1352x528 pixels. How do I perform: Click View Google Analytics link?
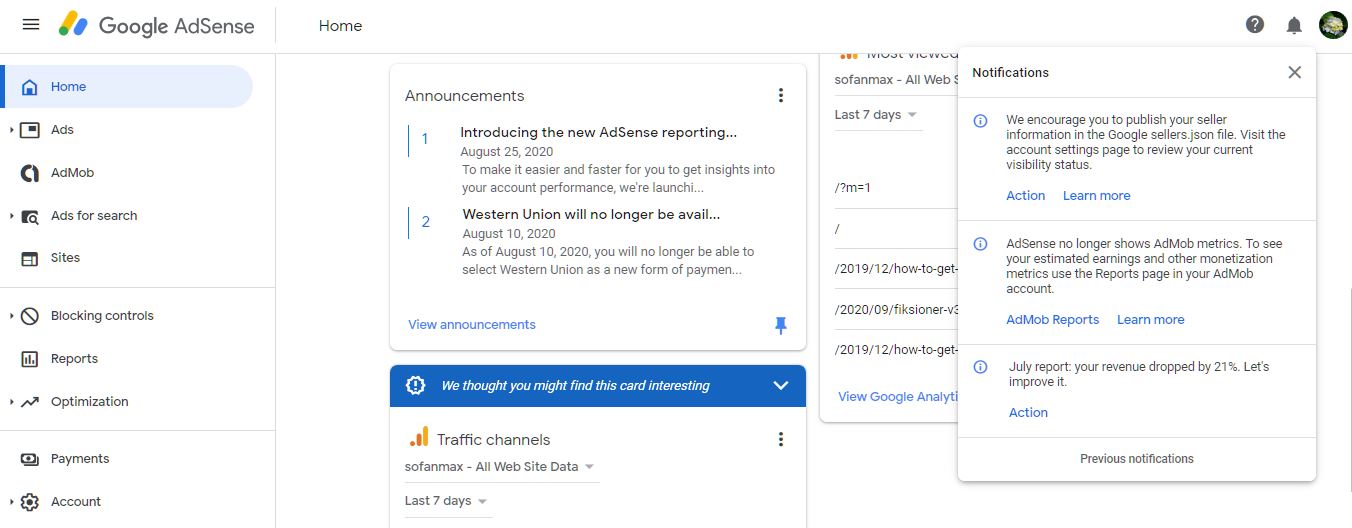(x=898, y=397)
